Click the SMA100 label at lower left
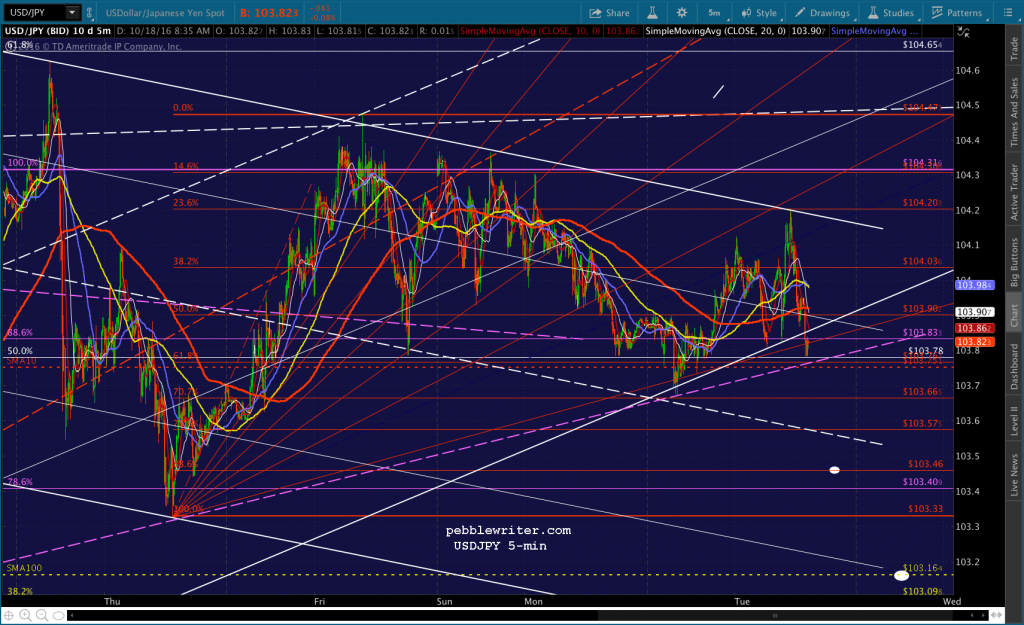Screen dimensions: 1024x625 24,568
